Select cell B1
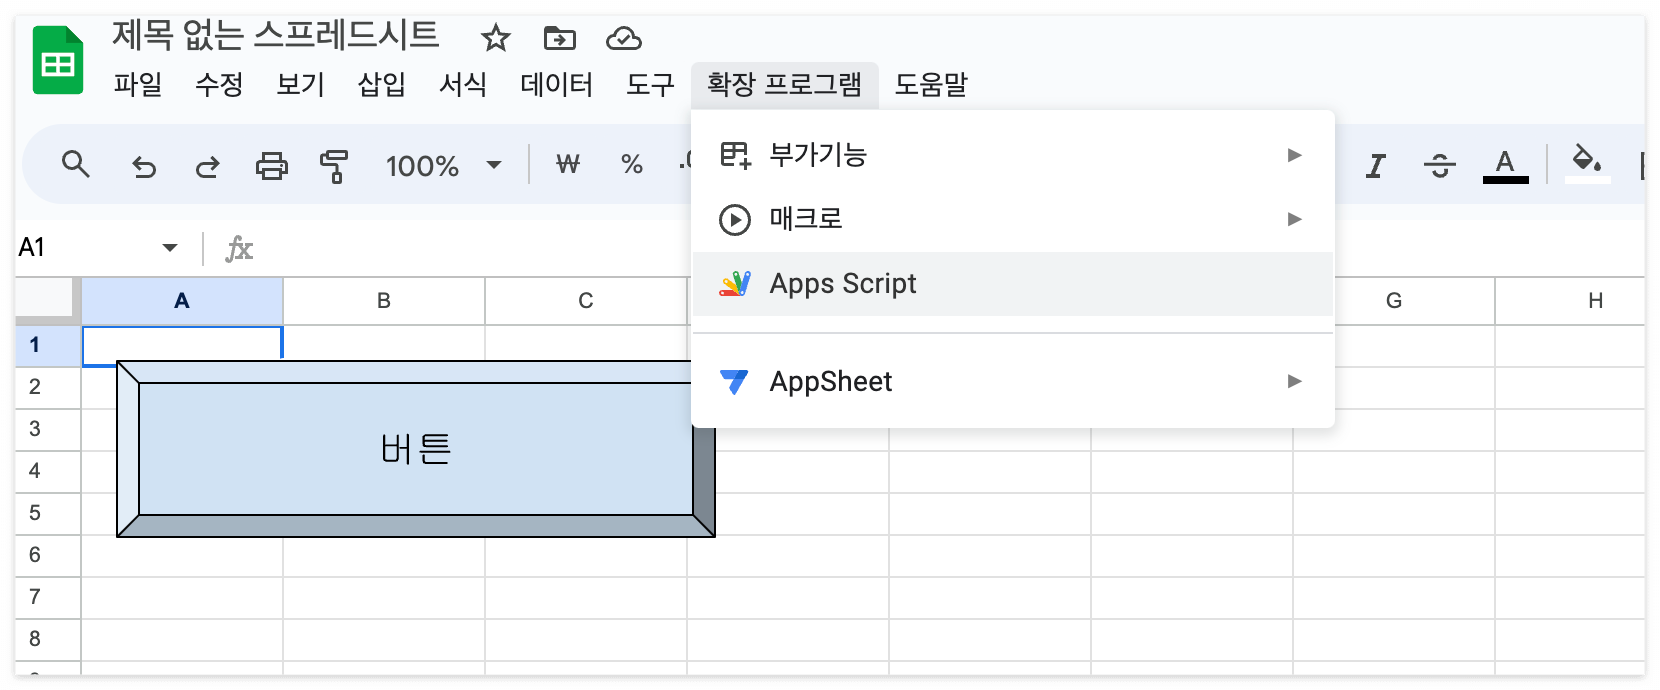The image size is (1660, 690). click(x=384, y=344)
